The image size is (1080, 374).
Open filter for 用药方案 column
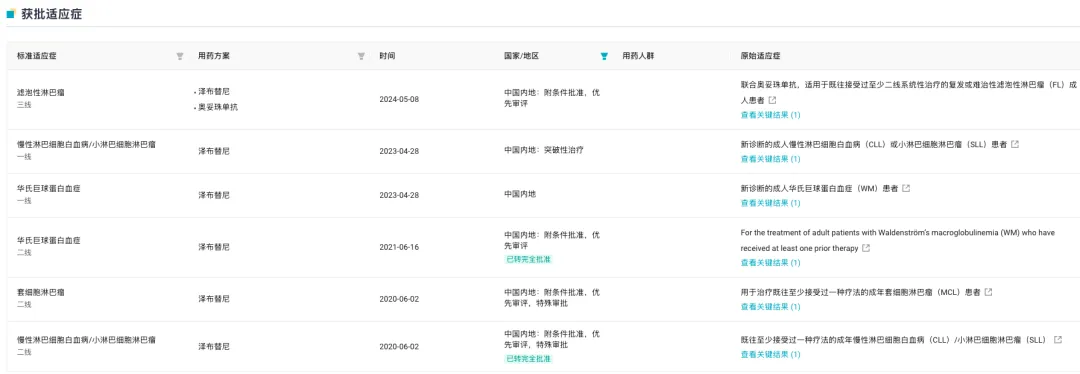[361, 56]
